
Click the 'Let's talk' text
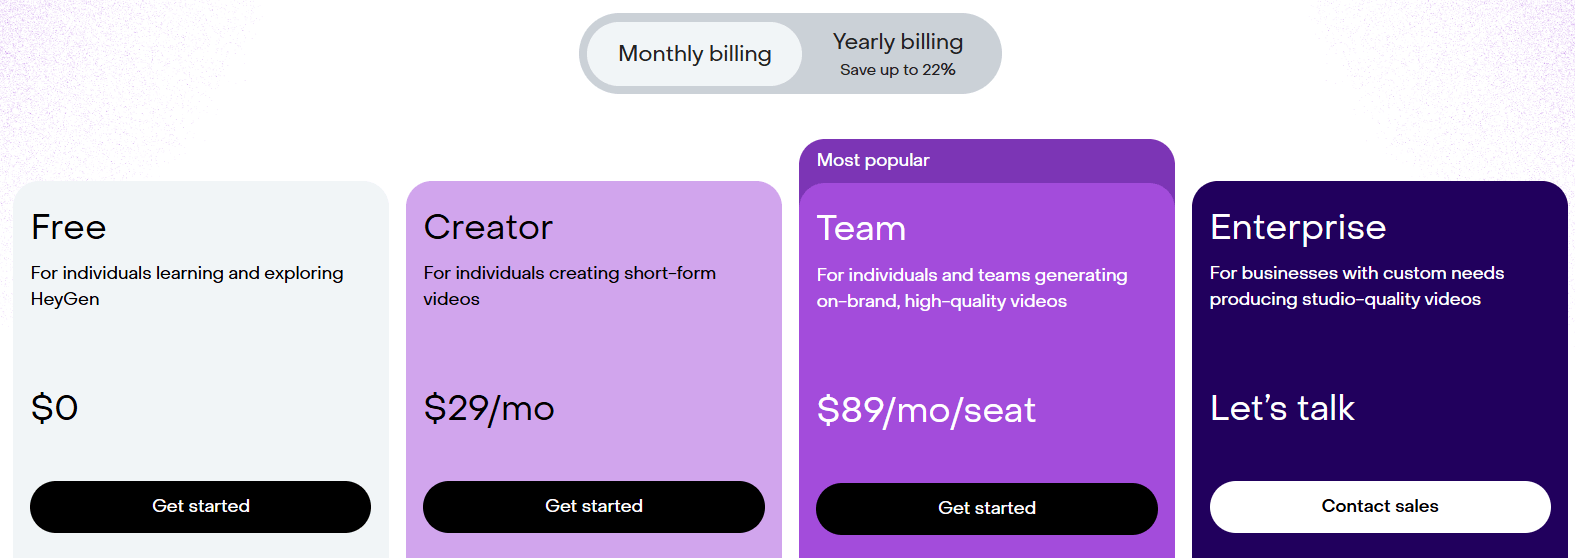tap(1281, 408)
